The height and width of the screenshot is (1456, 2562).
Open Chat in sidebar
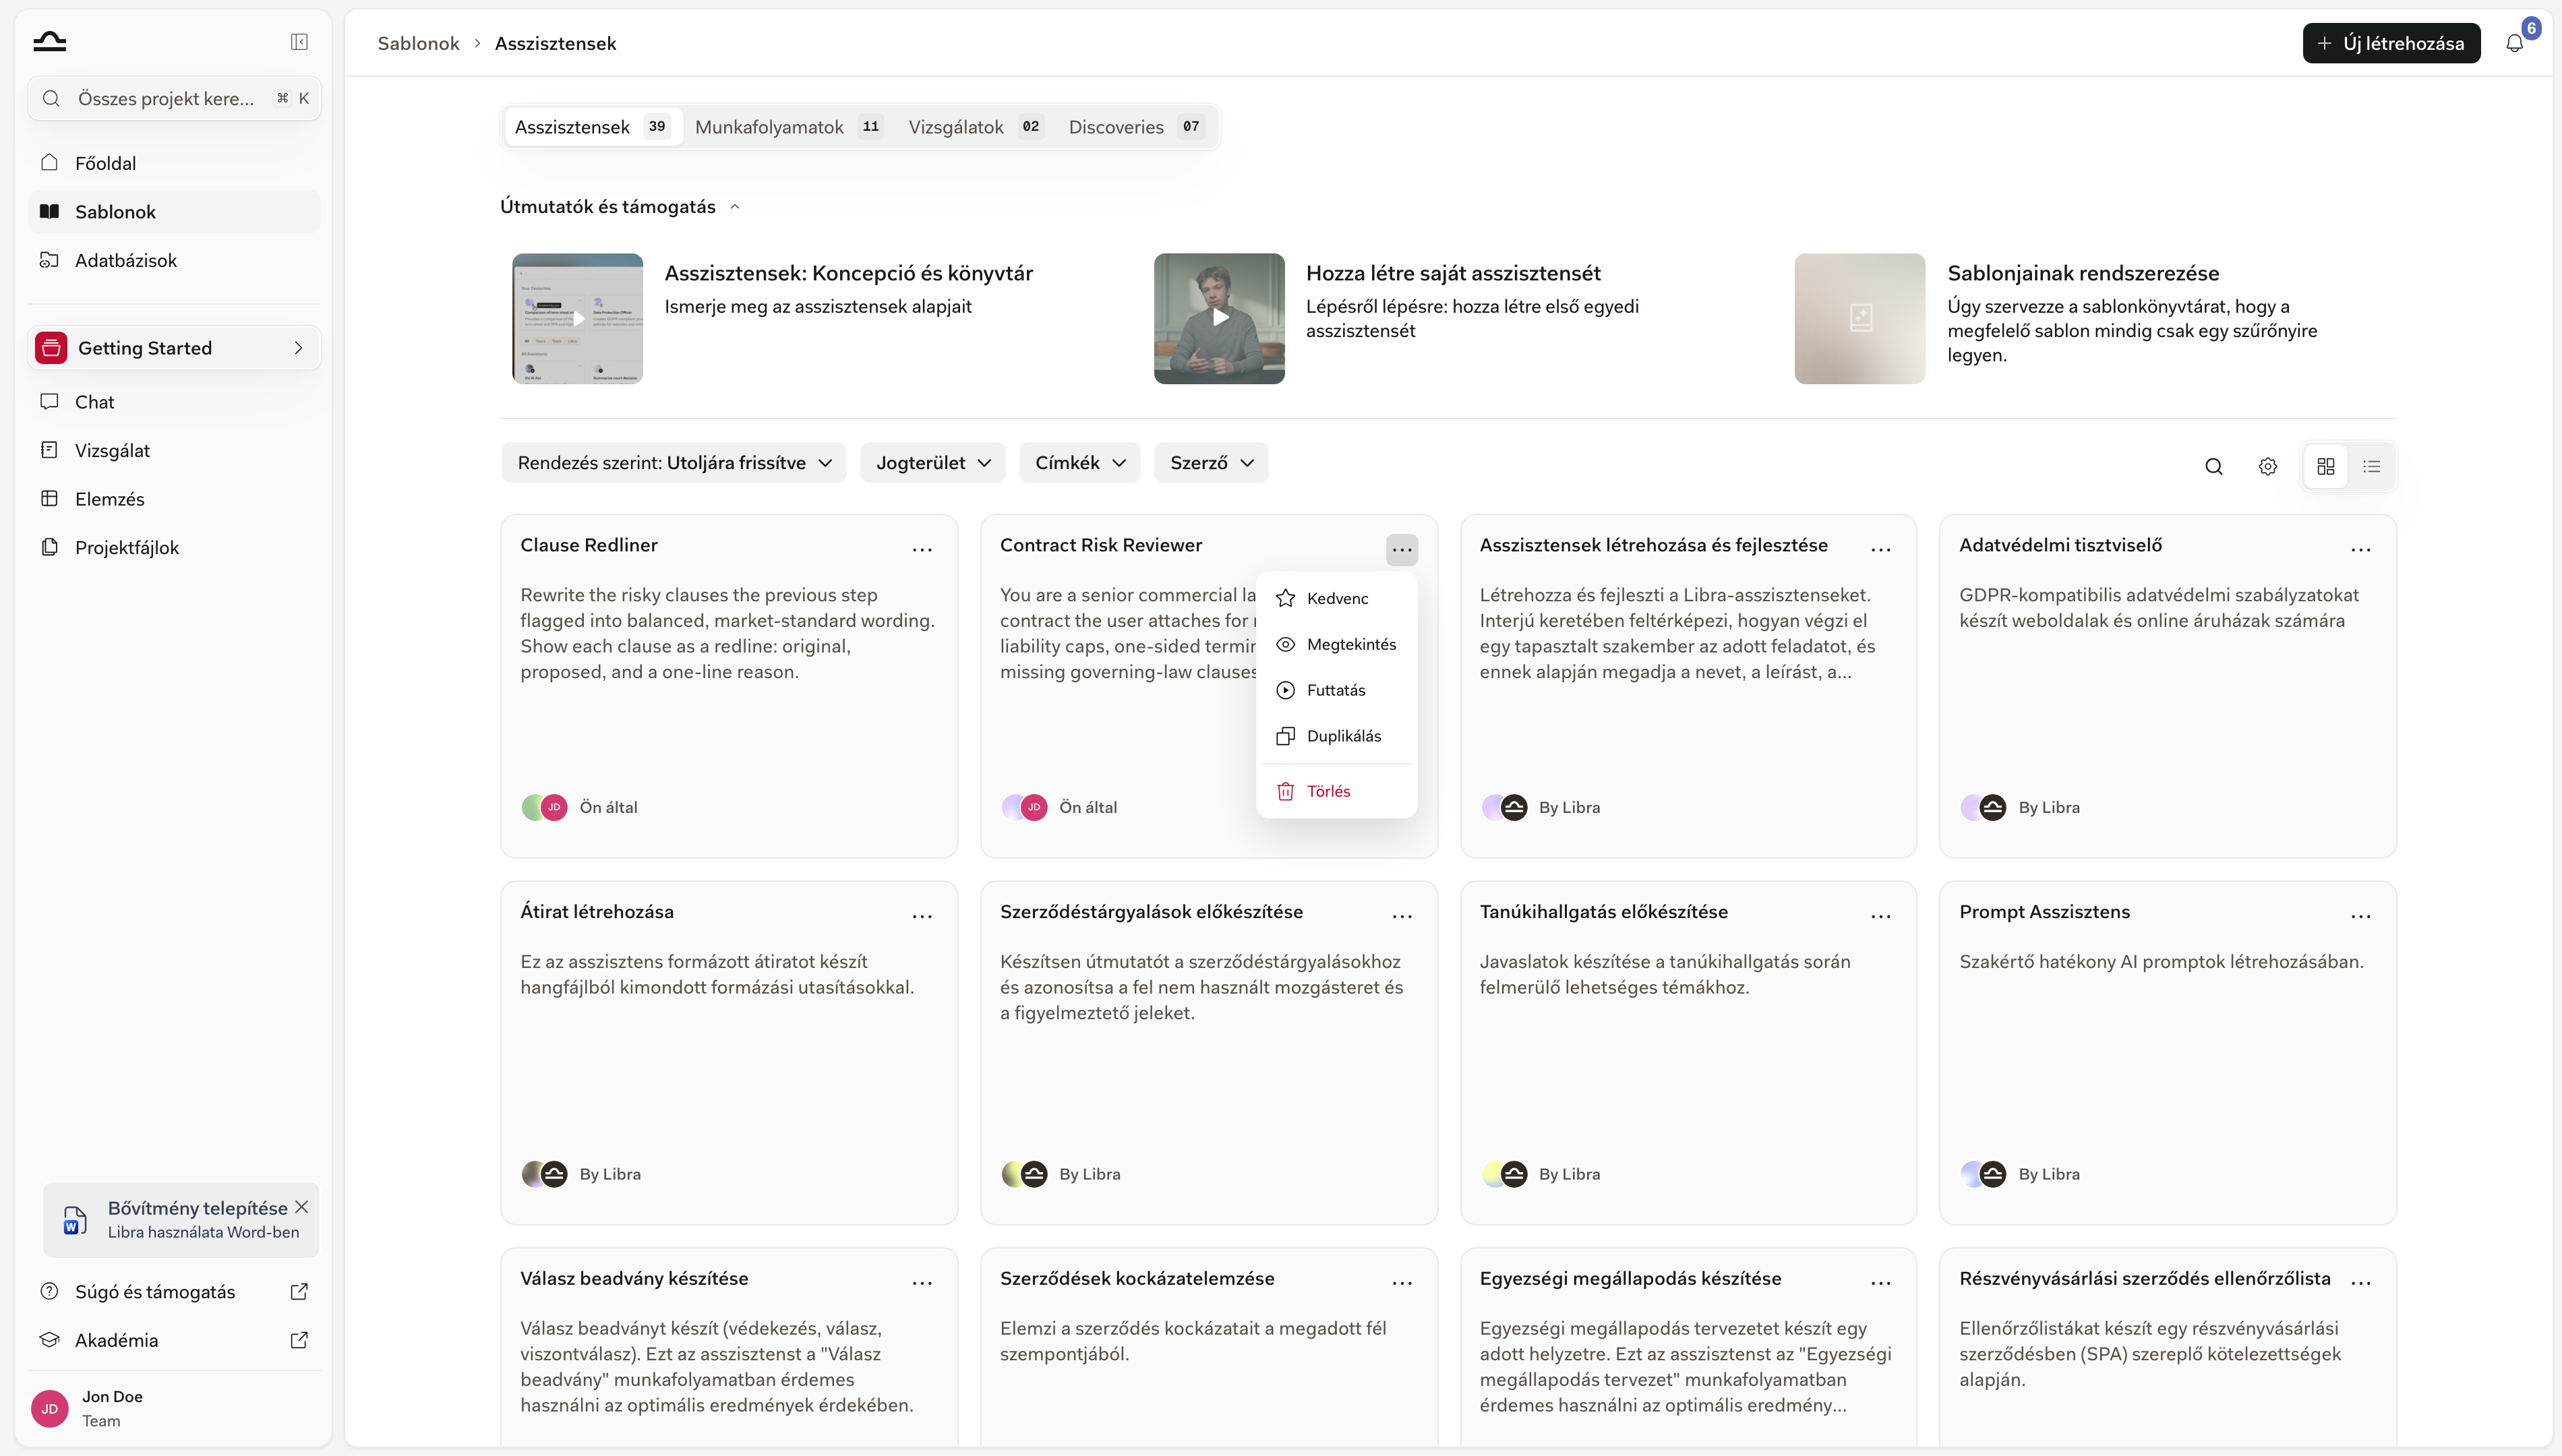(x=174, y=402)
